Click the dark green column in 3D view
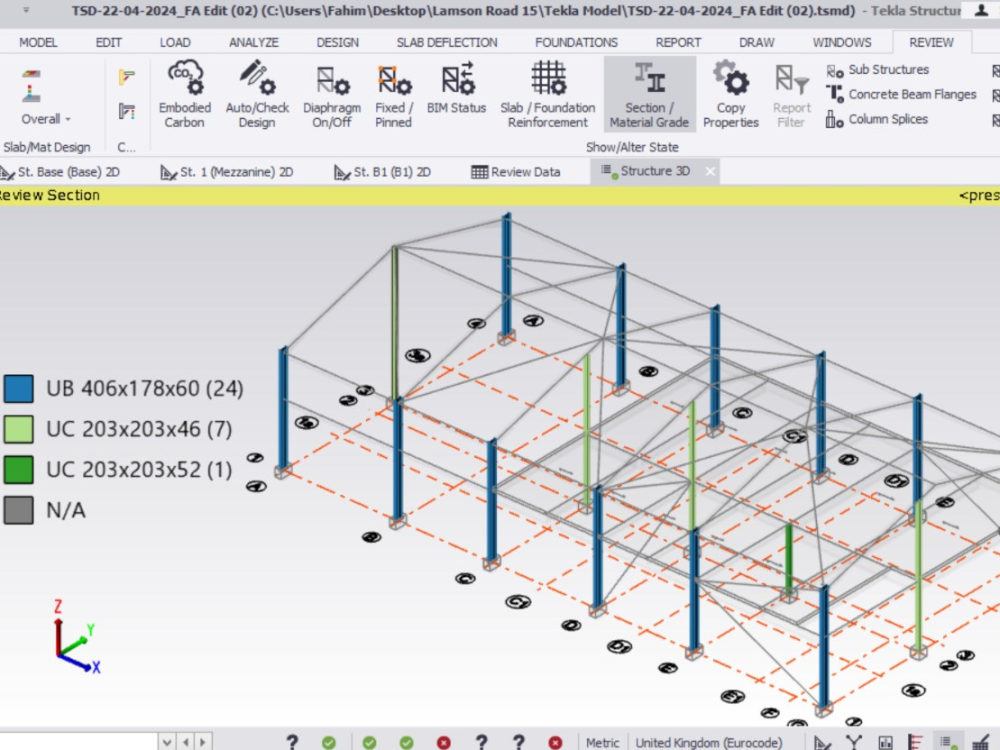 789,558
